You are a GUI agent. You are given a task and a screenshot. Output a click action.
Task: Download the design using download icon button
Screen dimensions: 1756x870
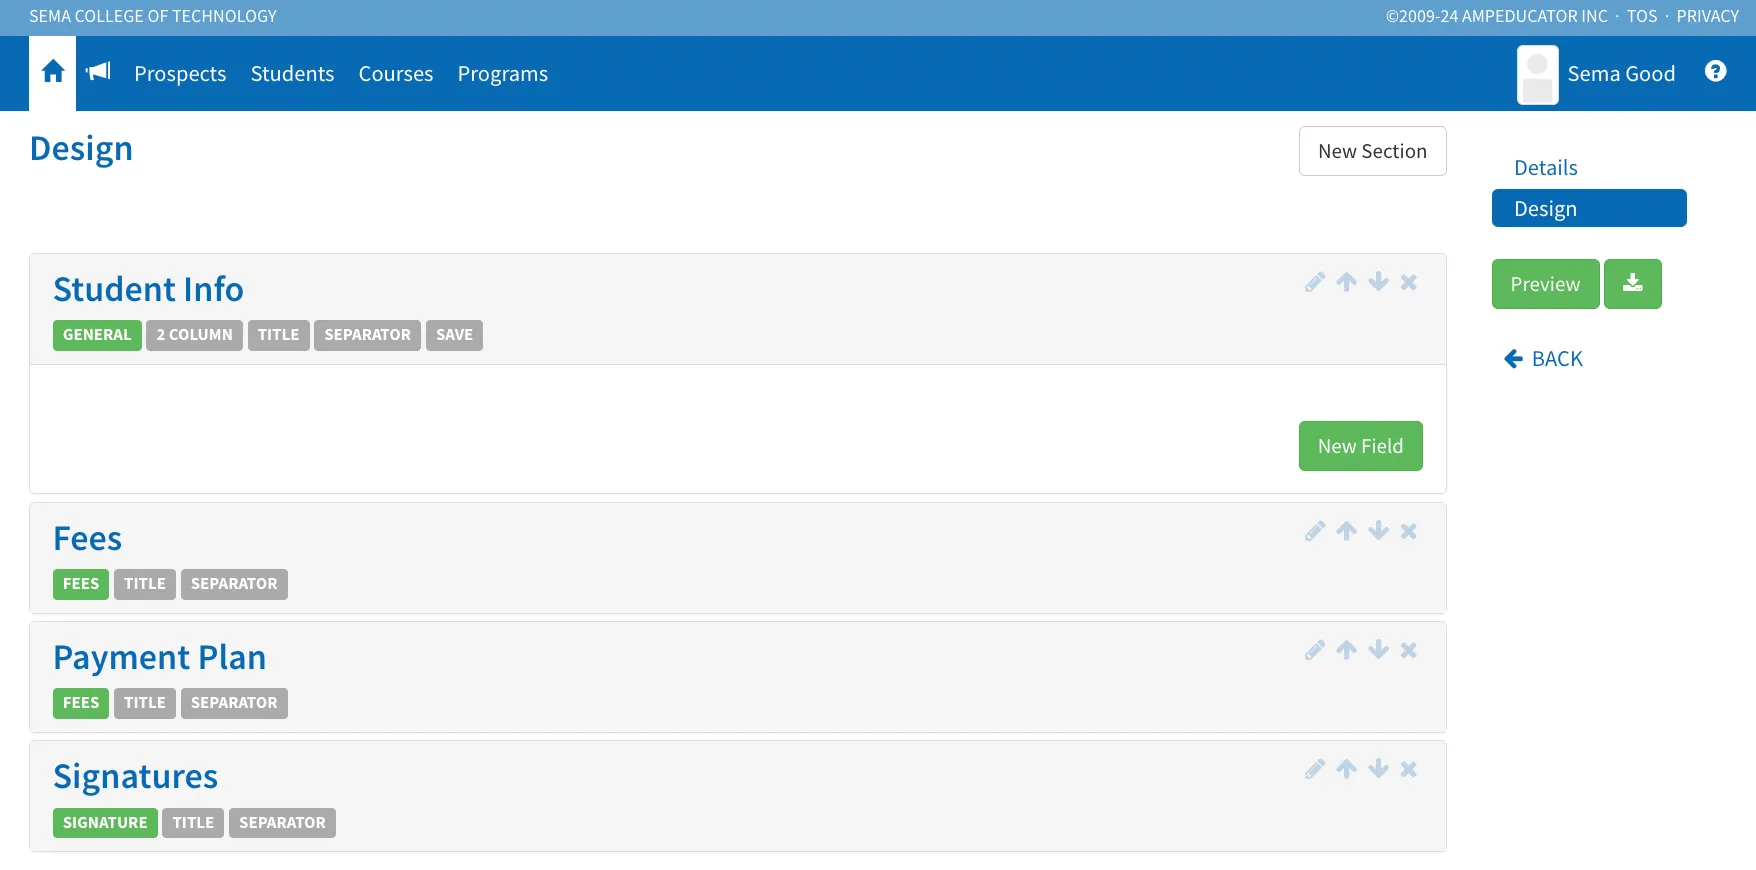click(x=1632, y=284)
